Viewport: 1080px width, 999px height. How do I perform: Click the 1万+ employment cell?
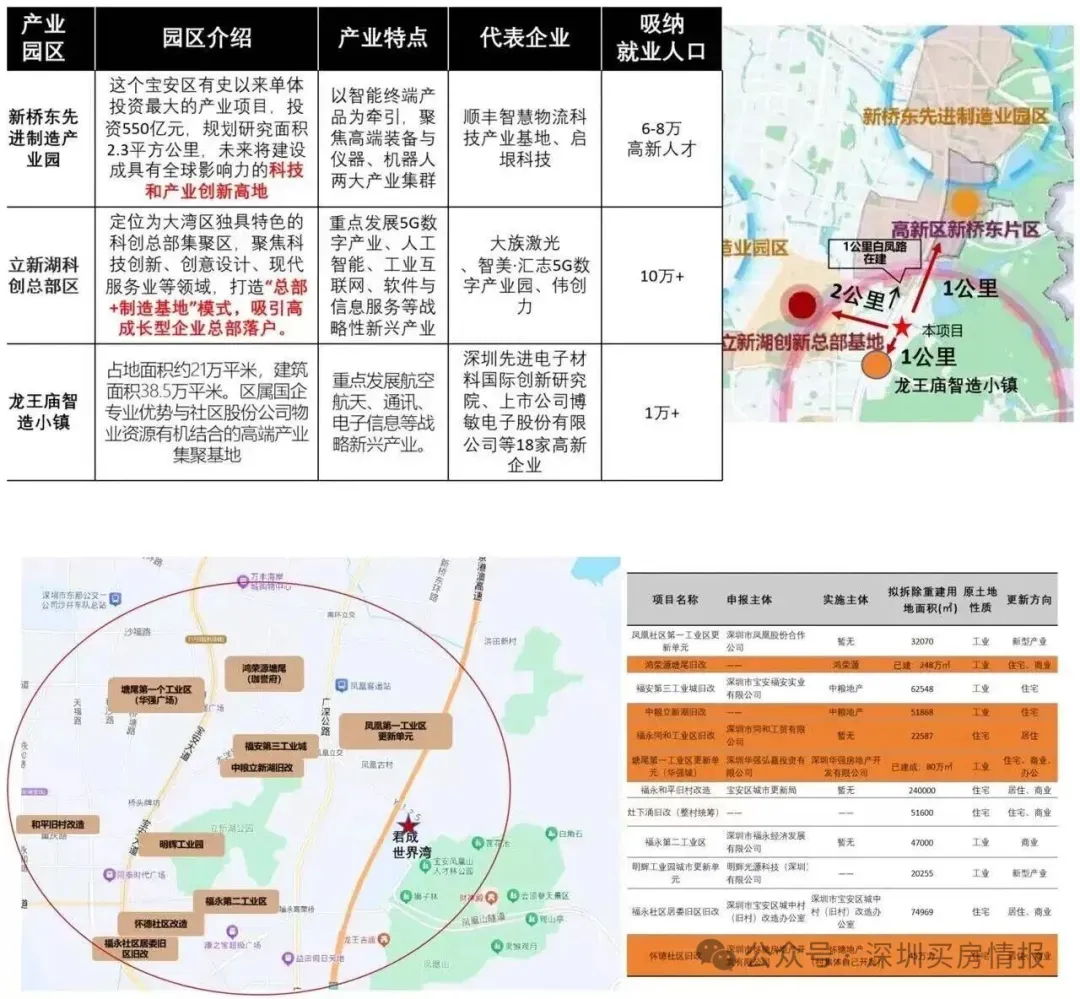coord(661,413)
